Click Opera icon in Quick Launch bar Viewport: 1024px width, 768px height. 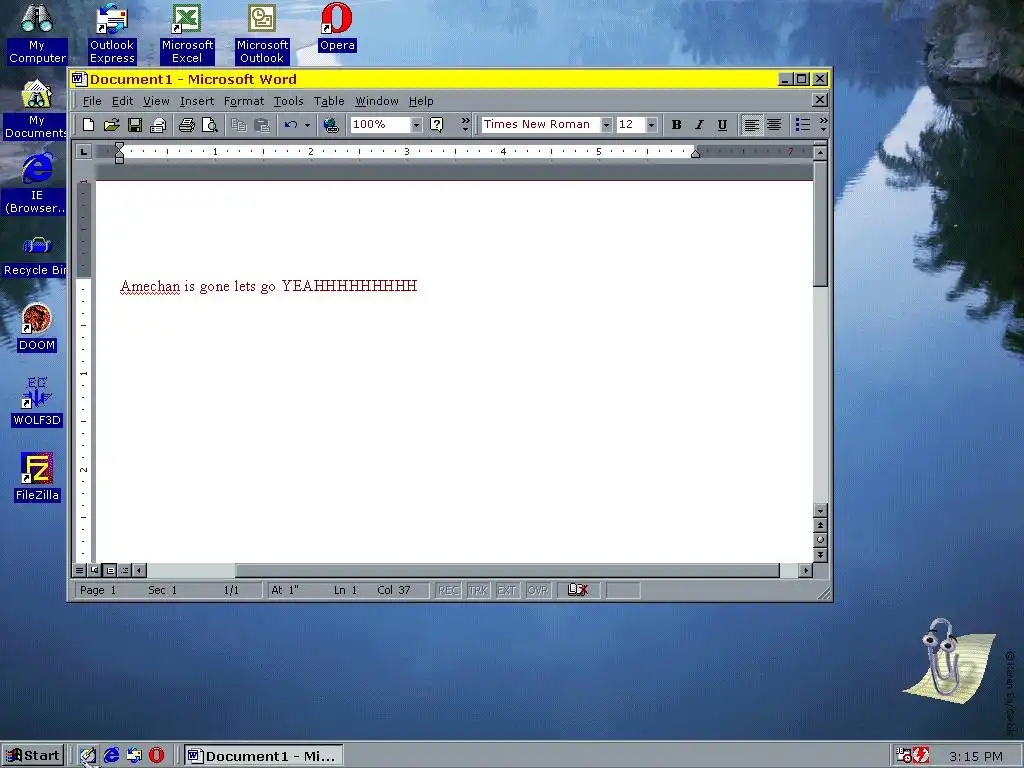[x=156, y=755]
